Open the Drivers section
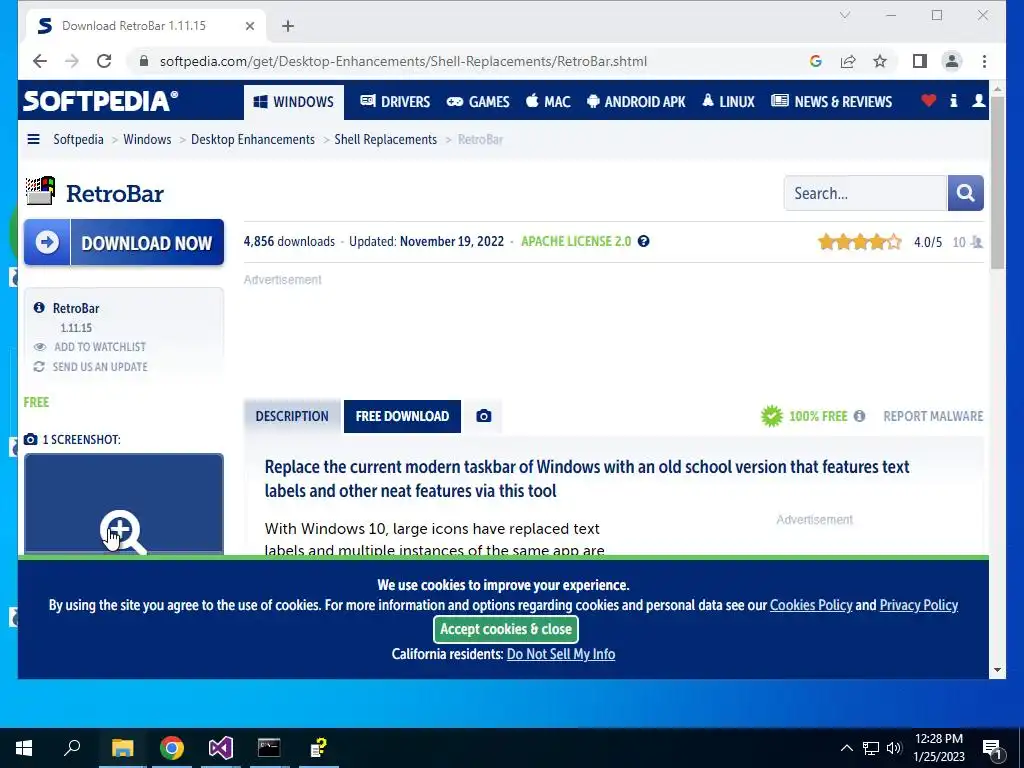1024x768 pixels. pyautogui.click(x=395, y=102)
